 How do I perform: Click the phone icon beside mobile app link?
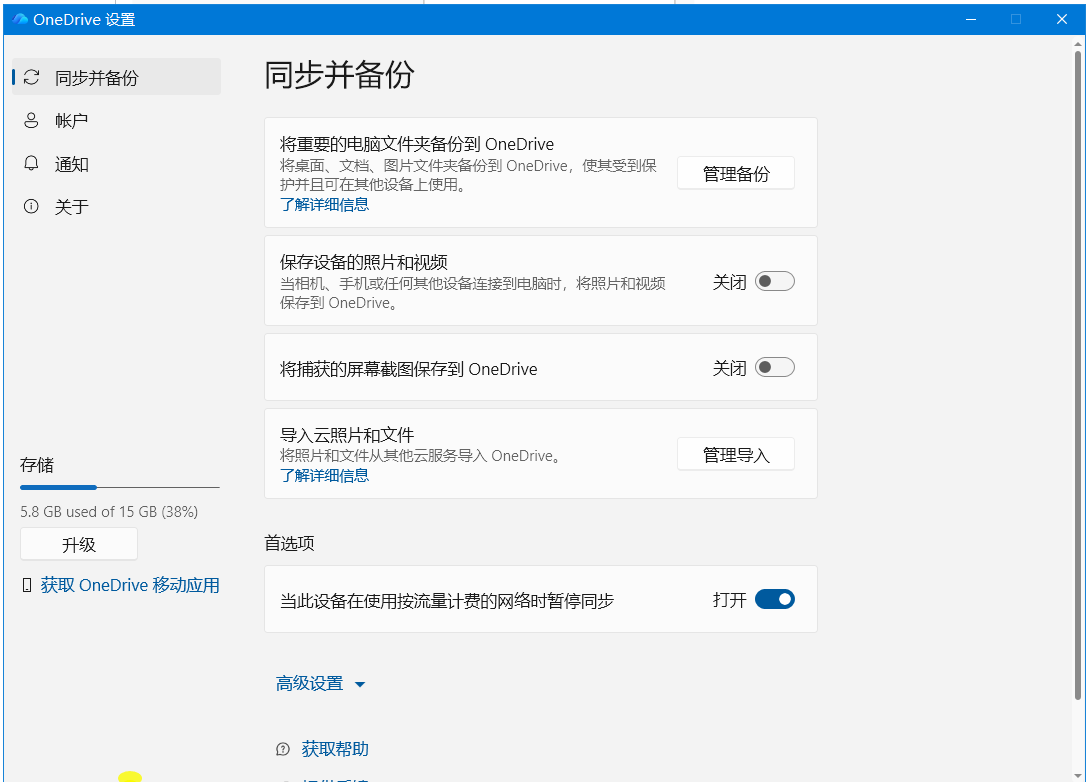tap(27, 585)
